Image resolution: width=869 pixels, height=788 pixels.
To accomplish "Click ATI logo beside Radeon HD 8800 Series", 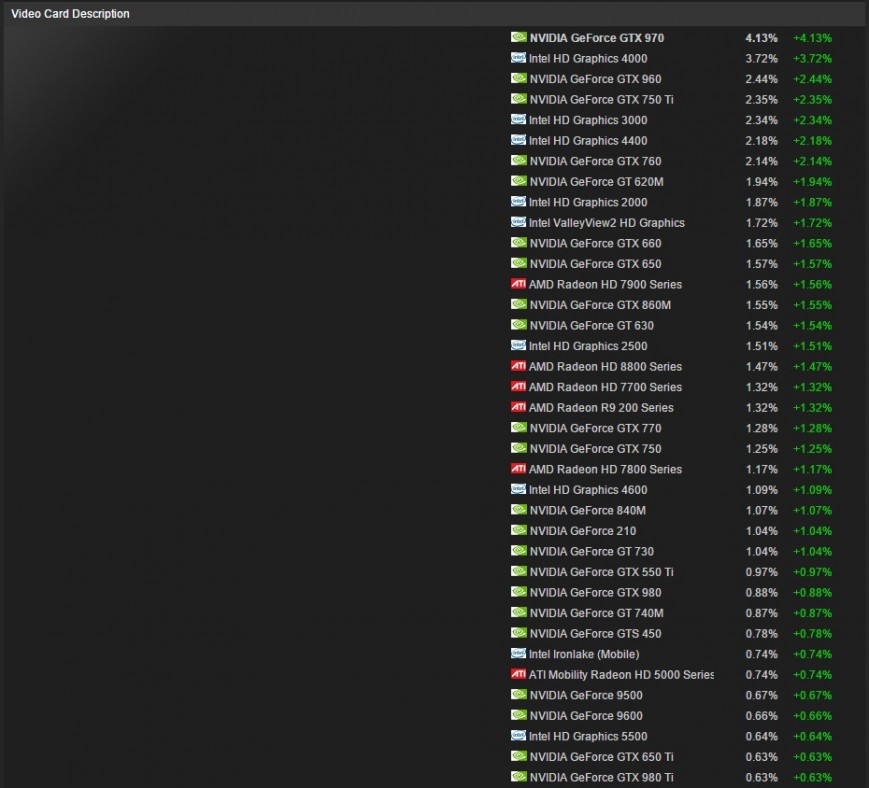I will pos(518,366).
